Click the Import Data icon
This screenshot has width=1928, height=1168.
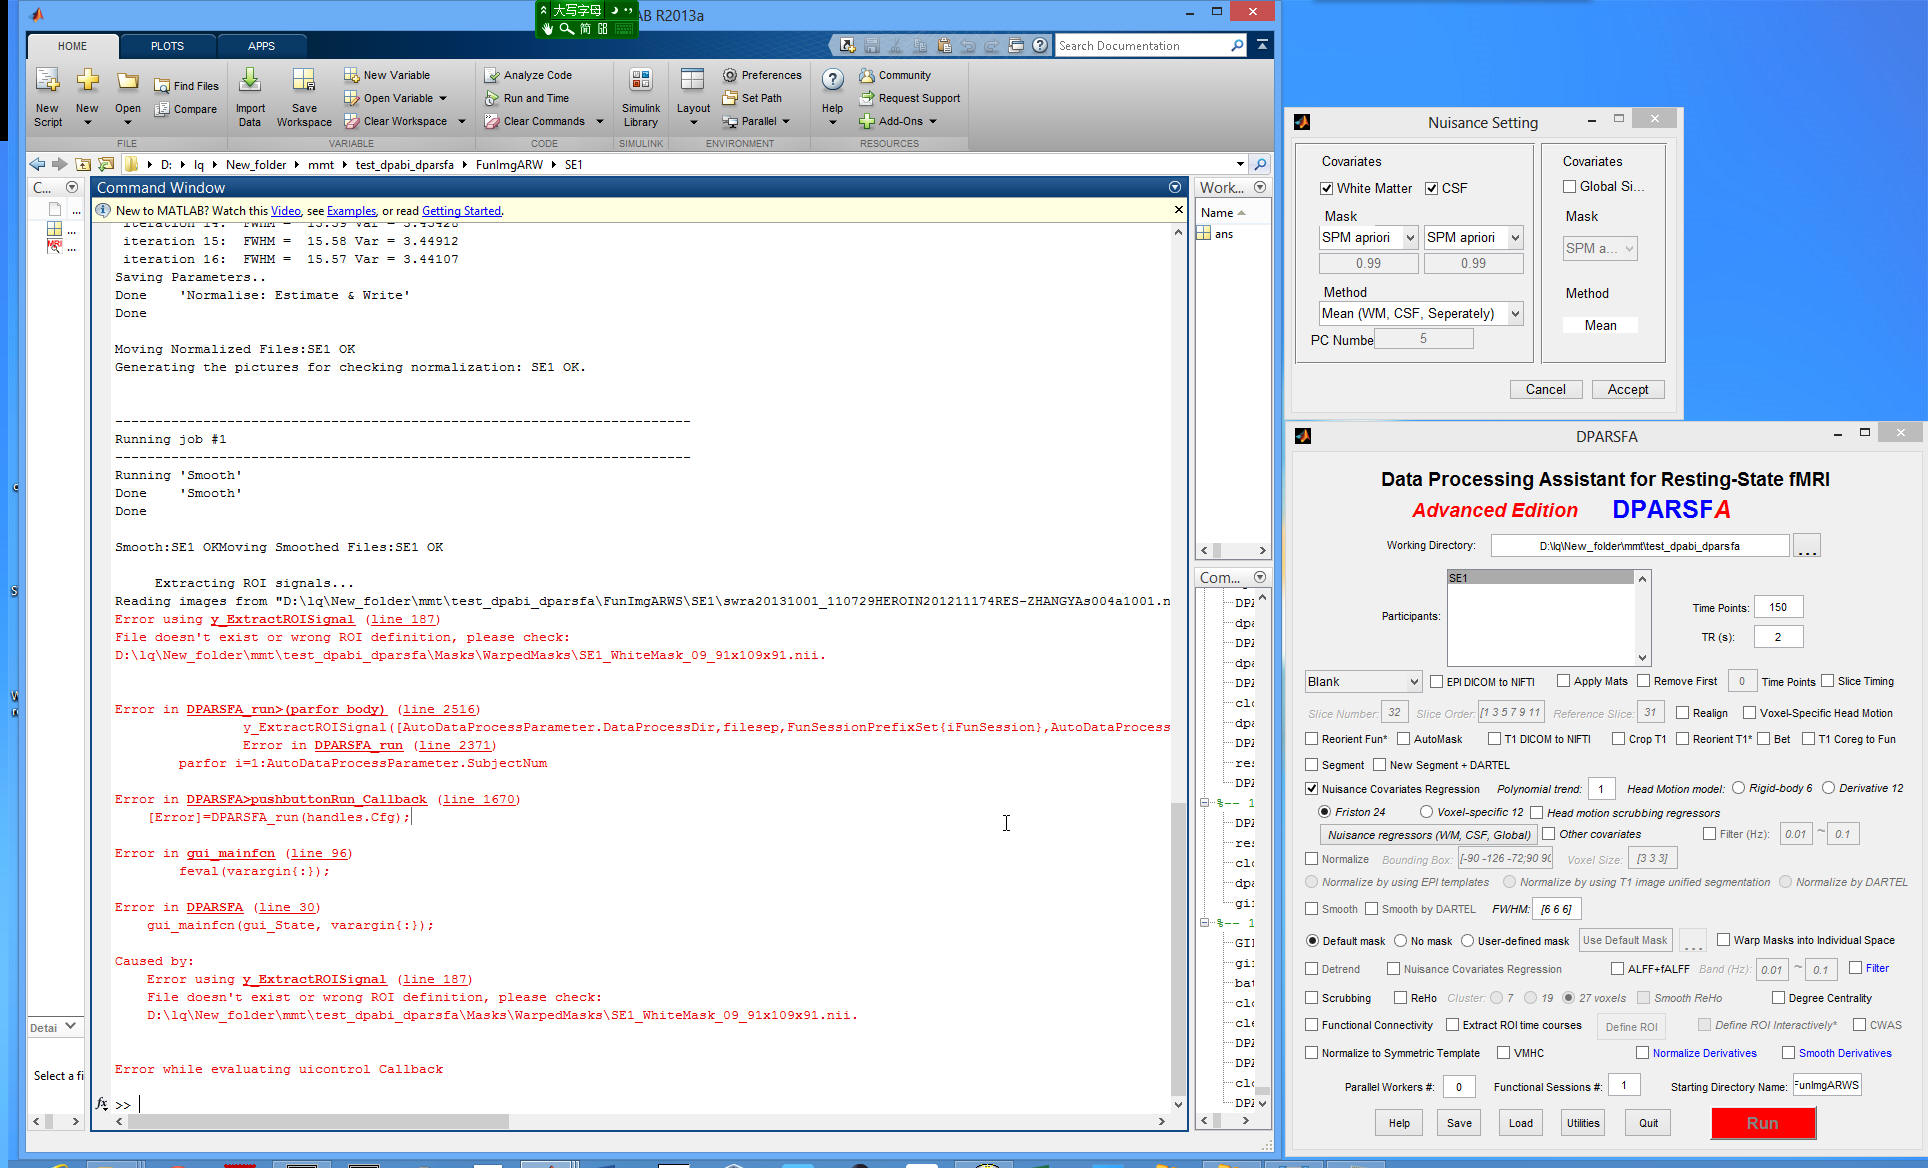click(x=250, y=81)
